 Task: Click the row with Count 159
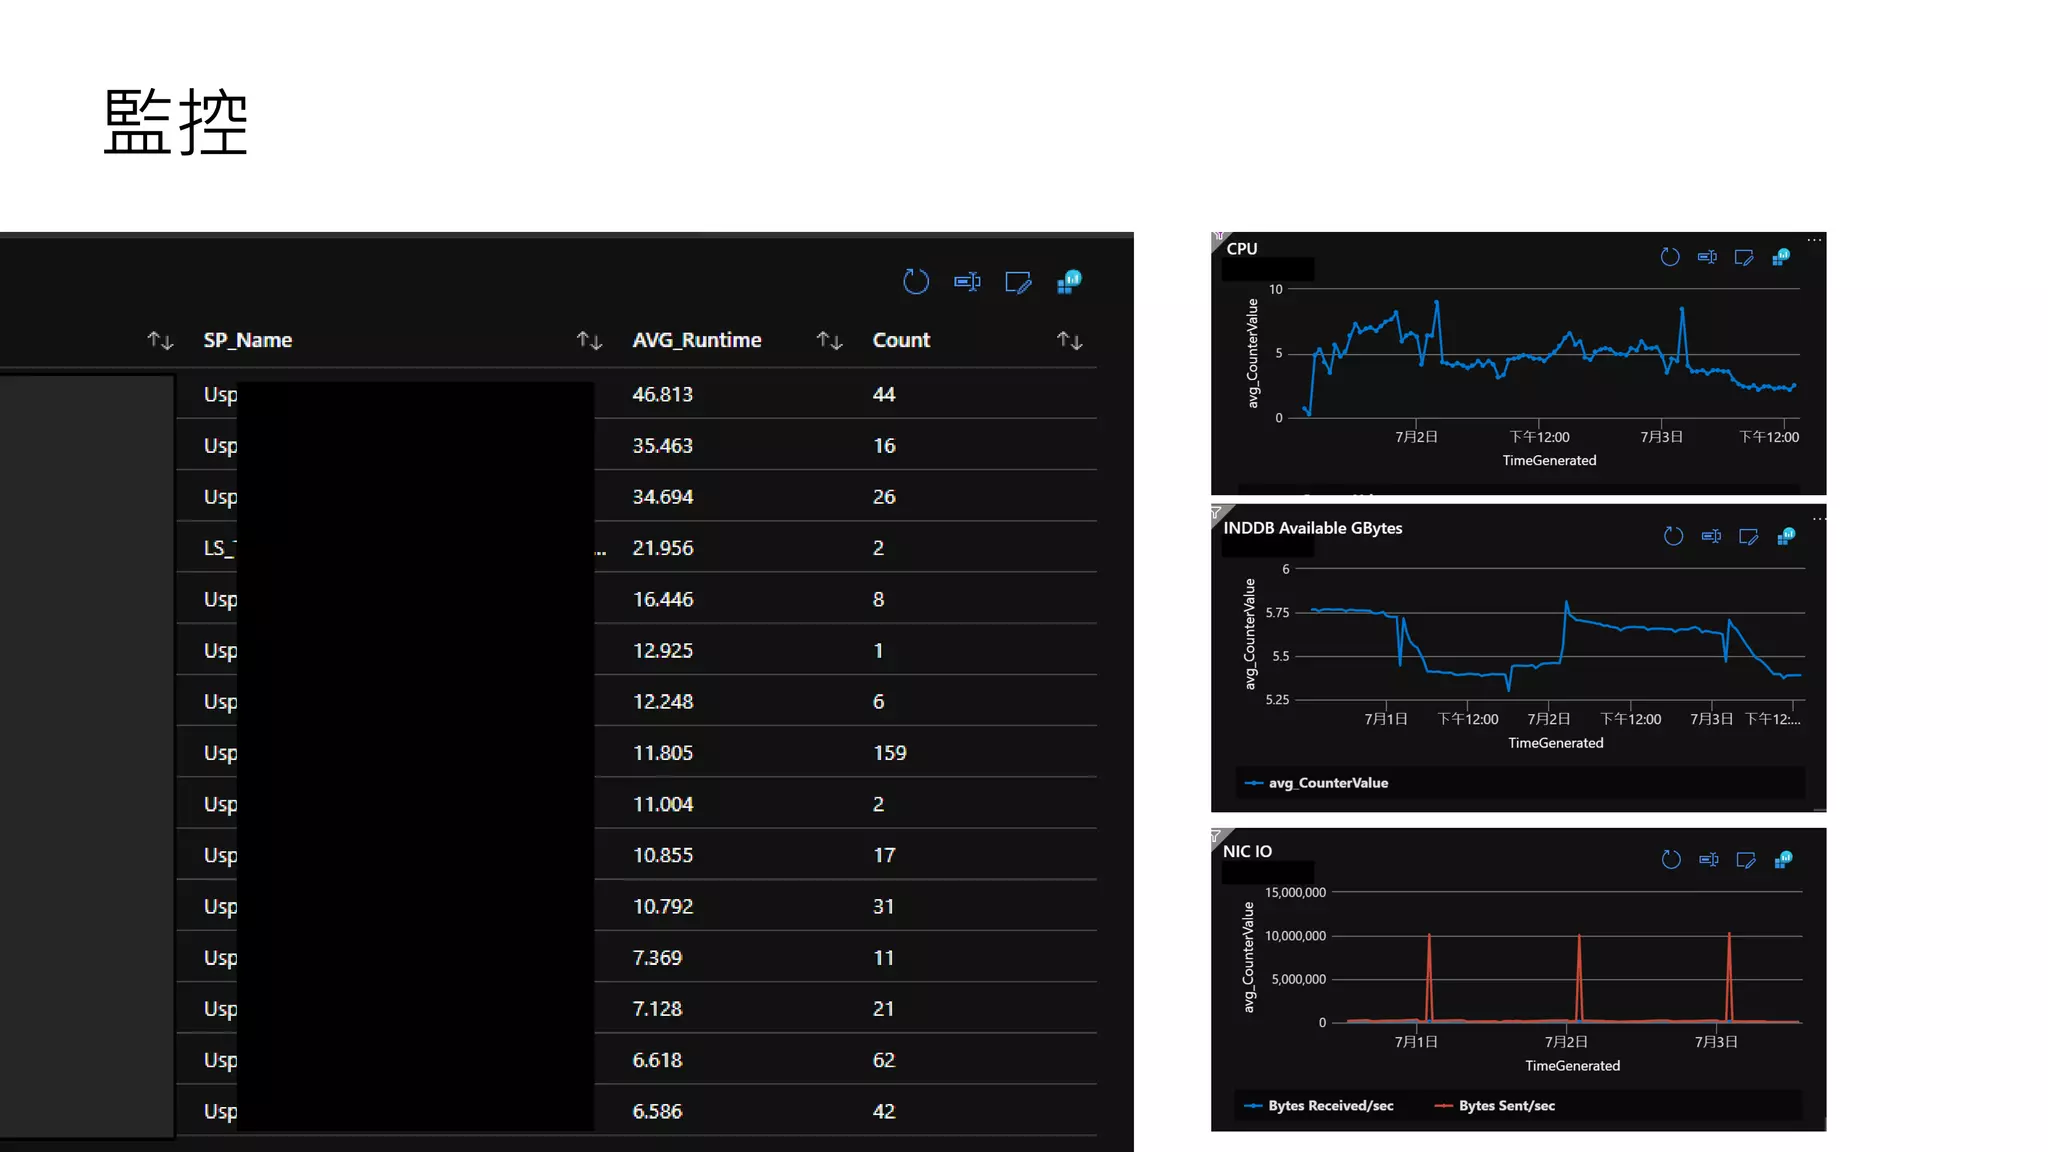coord(889,753)
